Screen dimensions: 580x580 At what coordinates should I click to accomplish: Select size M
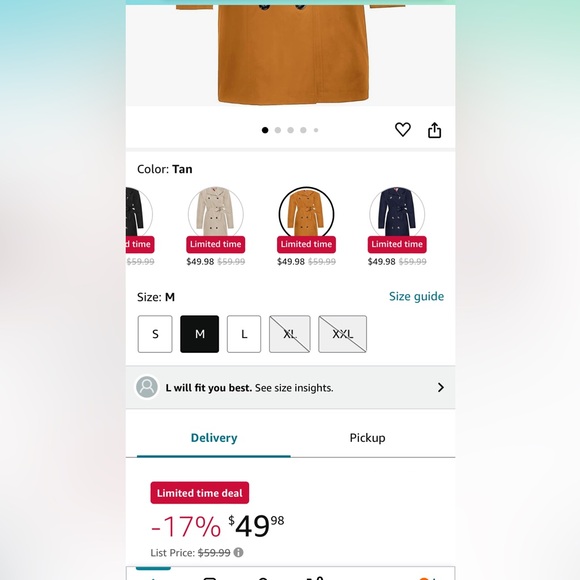200,334
